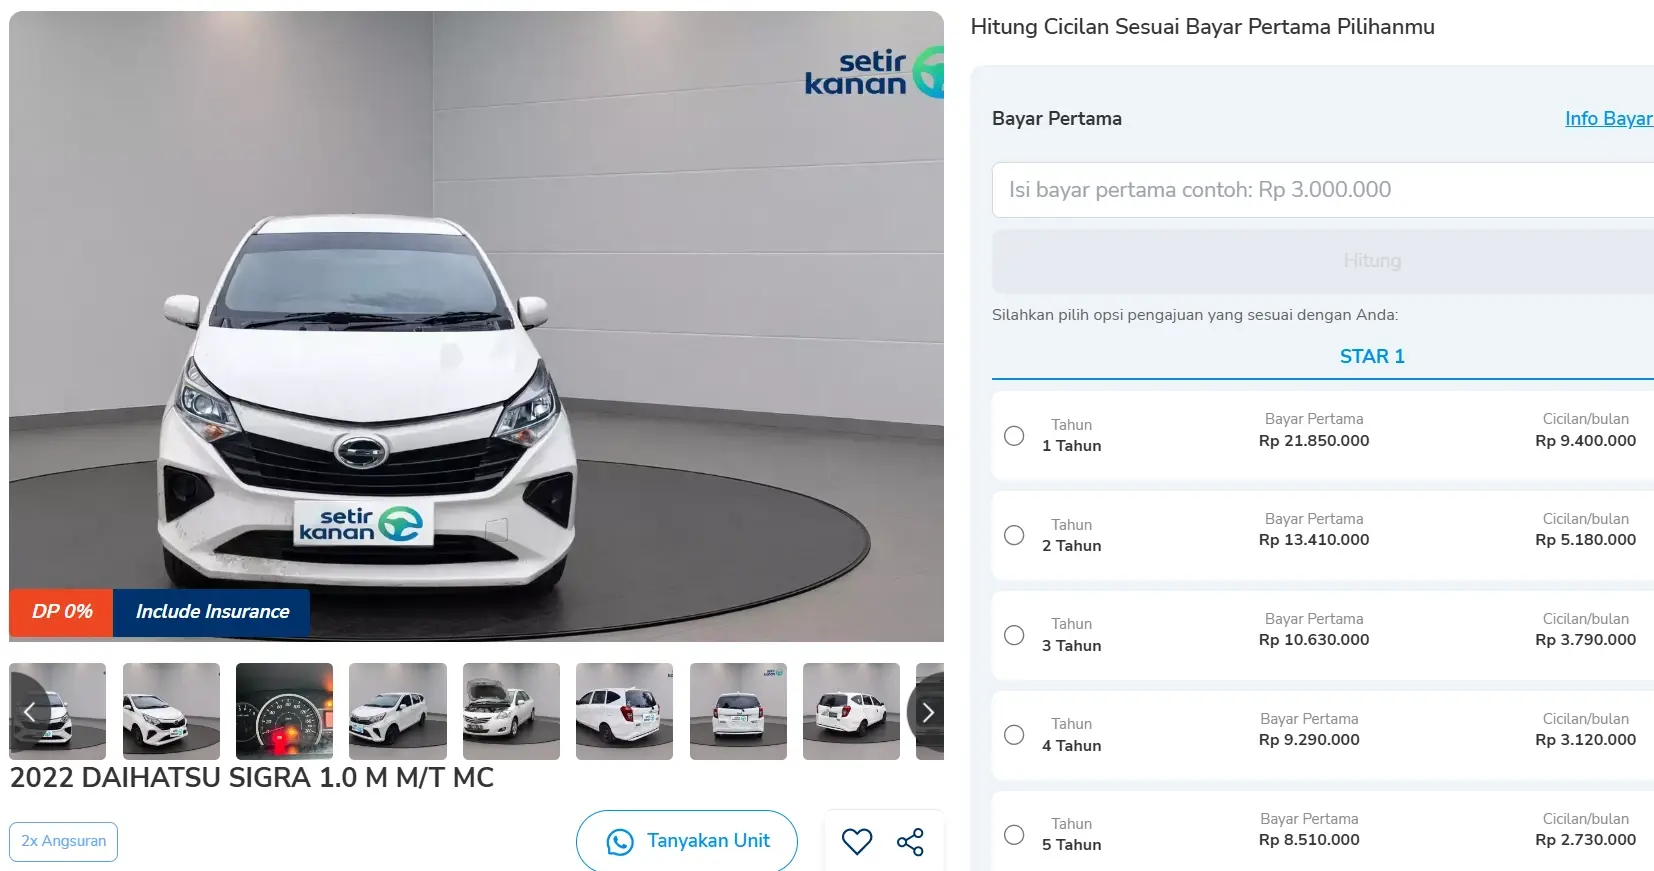Open the Info Bayar link
Image resolution: width=1654 pixels, height=871 pixels.
coord(1608,119)
